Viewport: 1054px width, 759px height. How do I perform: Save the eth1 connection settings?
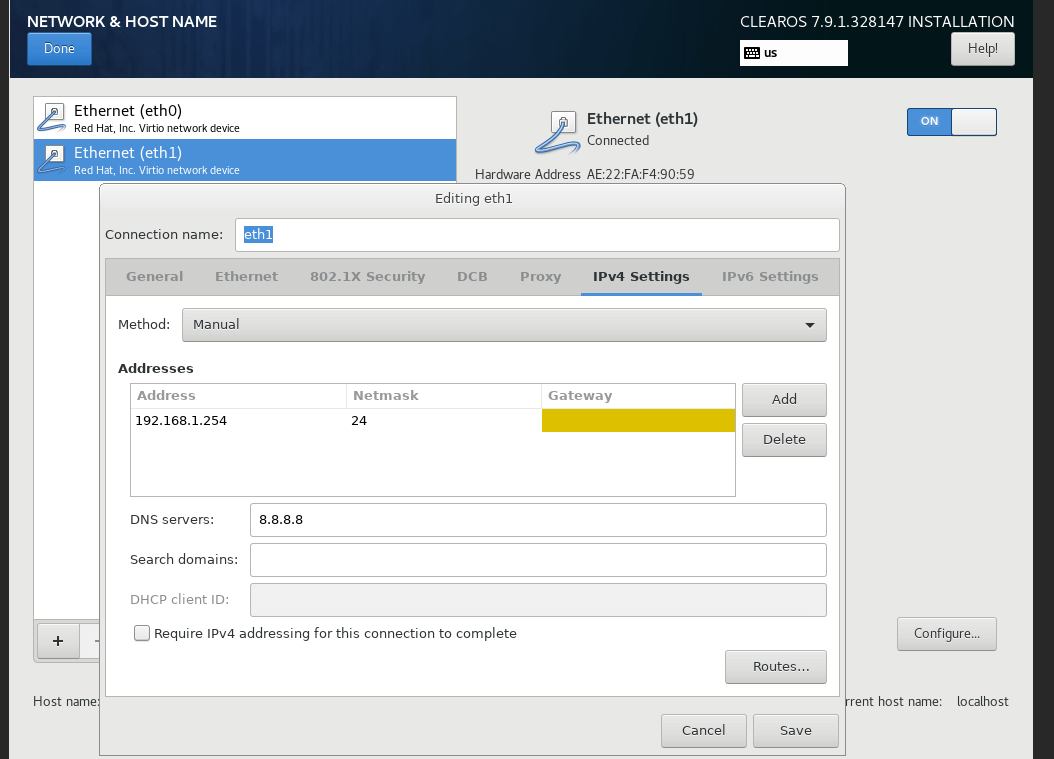(795, 730)
